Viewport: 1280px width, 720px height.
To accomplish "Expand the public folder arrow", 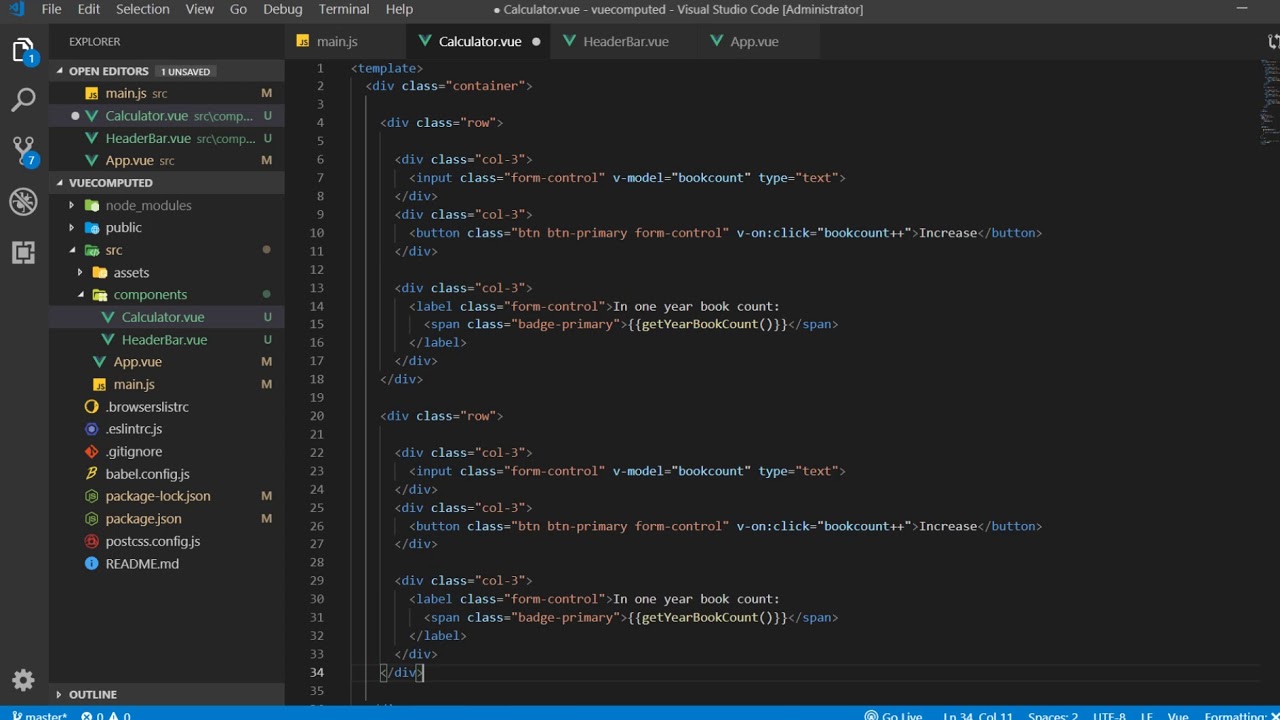I will [72, 227].
